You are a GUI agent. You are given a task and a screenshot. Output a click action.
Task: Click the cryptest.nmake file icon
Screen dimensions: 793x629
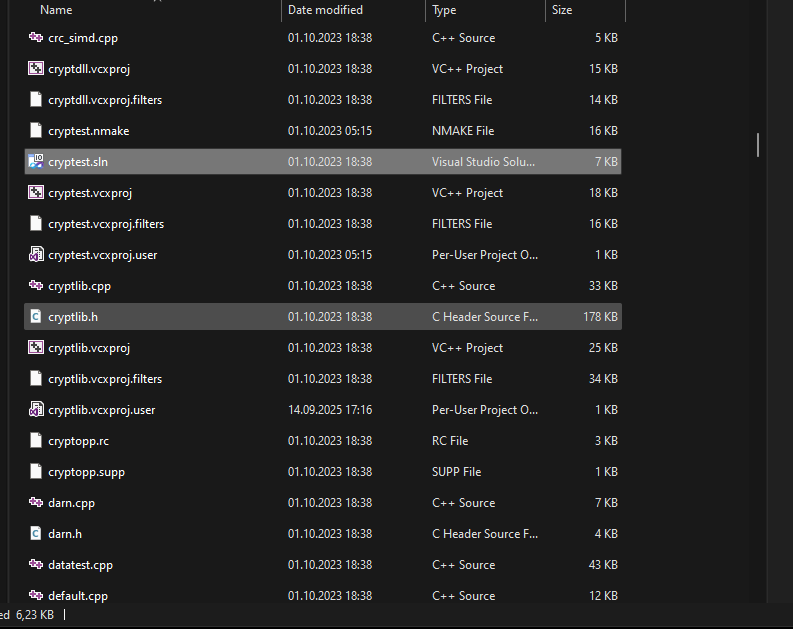coord(36,131)
